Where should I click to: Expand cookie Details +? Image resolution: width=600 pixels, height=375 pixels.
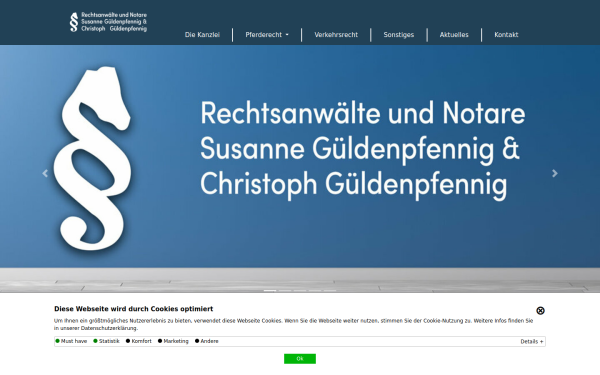pos(532,341)
